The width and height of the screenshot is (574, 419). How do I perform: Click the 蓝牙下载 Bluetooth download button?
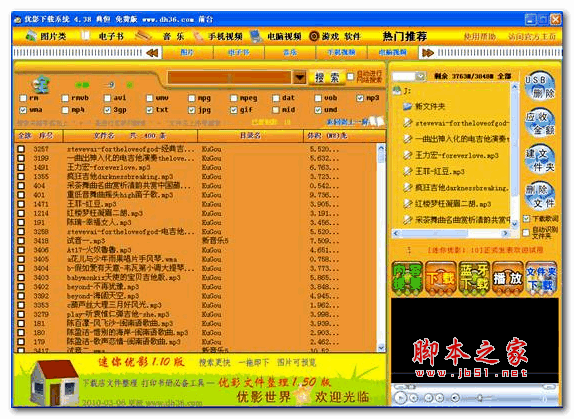[x=474, y=278]
